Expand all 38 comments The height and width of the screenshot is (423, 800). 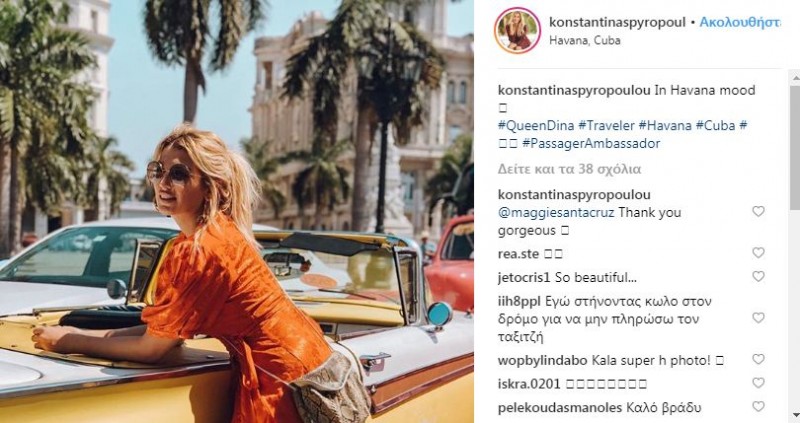tap(569, 169)
